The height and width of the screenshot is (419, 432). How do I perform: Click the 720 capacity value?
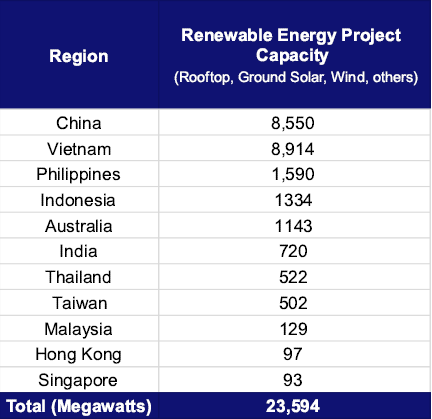click(x=293, y=251)
